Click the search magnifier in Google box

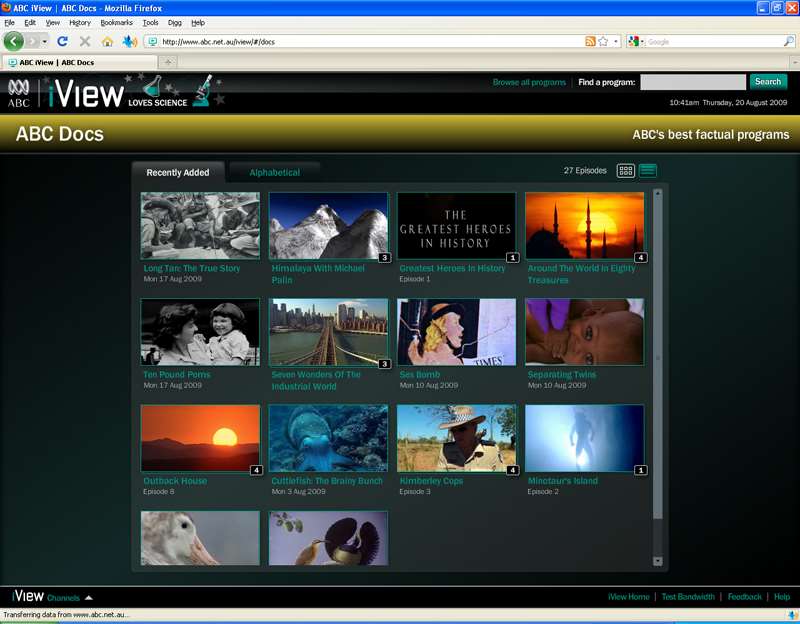pos(789,41)
